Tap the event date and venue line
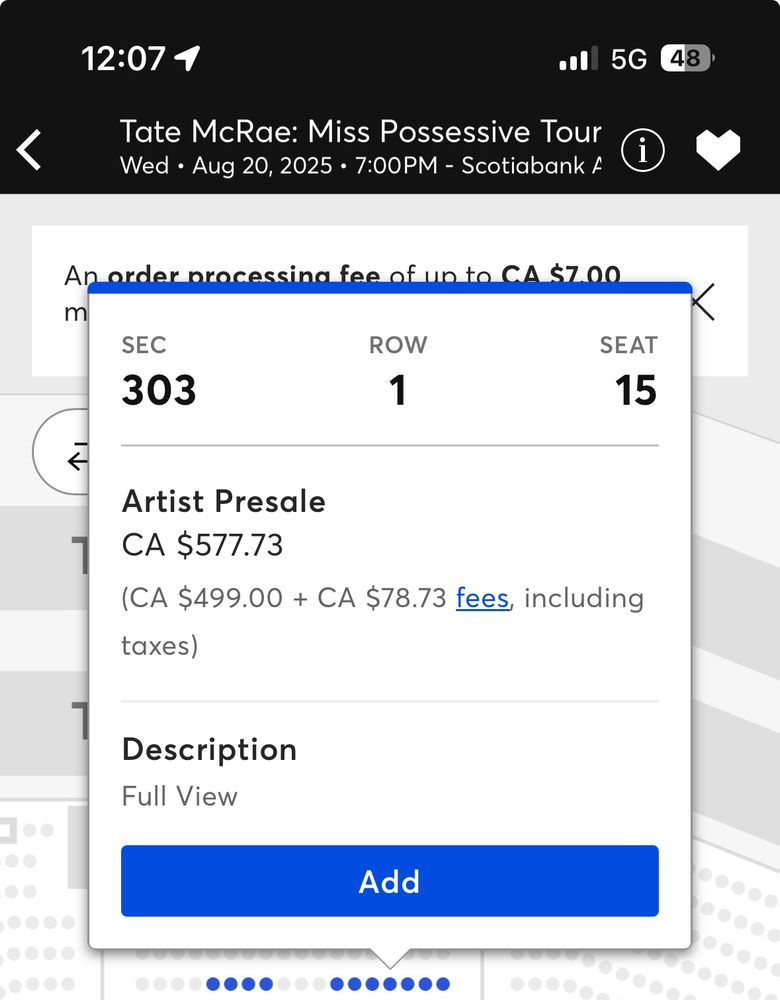 (360, 165)
